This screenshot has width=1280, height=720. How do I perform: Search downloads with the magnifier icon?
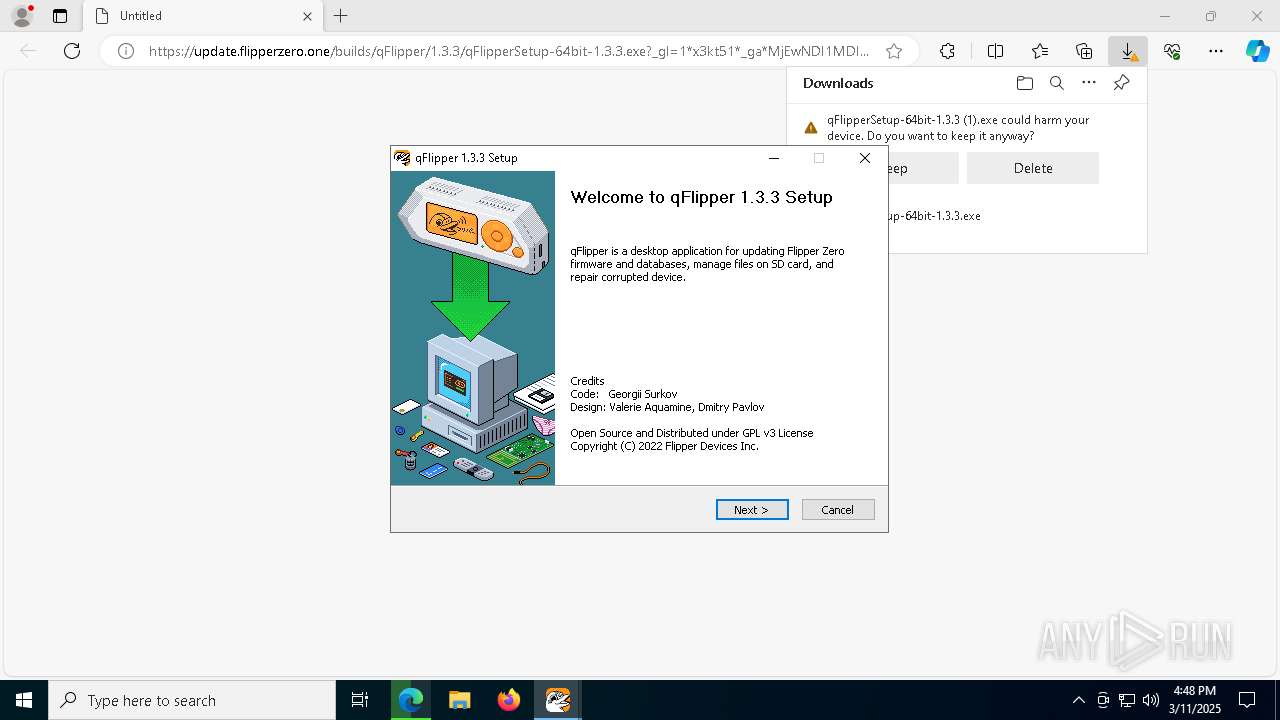coord(1057,83)
